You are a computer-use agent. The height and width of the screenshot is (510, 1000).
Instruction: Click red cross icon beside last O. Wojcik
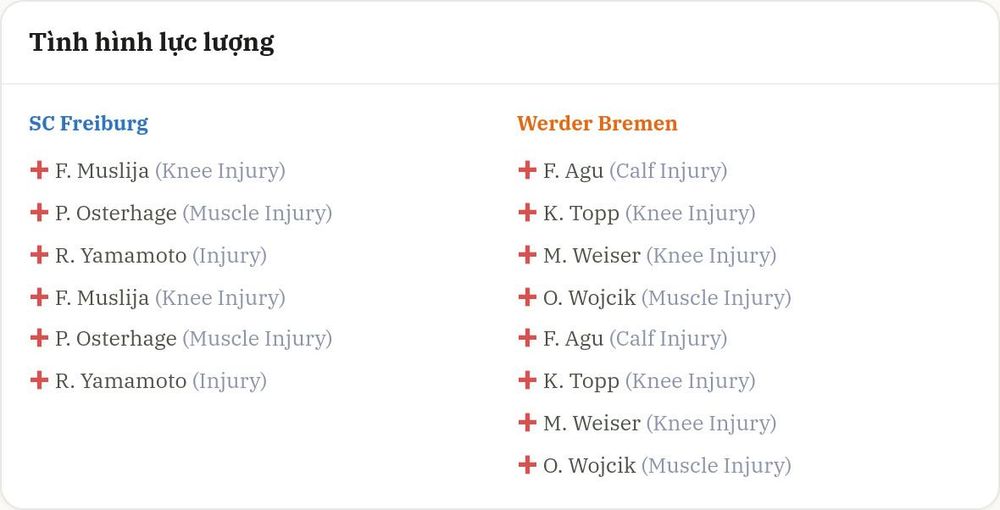coord(527,465)
